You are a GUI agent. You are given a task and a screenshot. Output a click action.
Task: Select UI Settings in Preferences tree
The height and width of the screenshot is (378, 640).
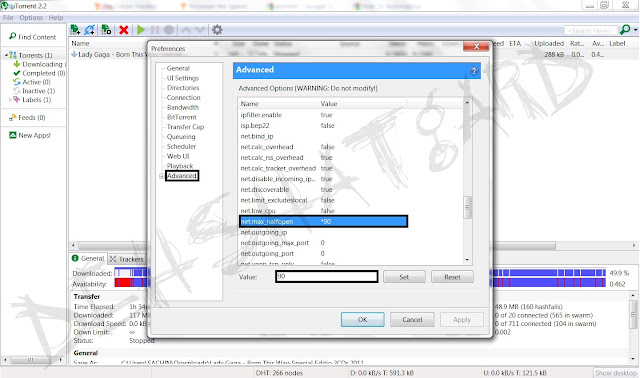click(182, 78)
